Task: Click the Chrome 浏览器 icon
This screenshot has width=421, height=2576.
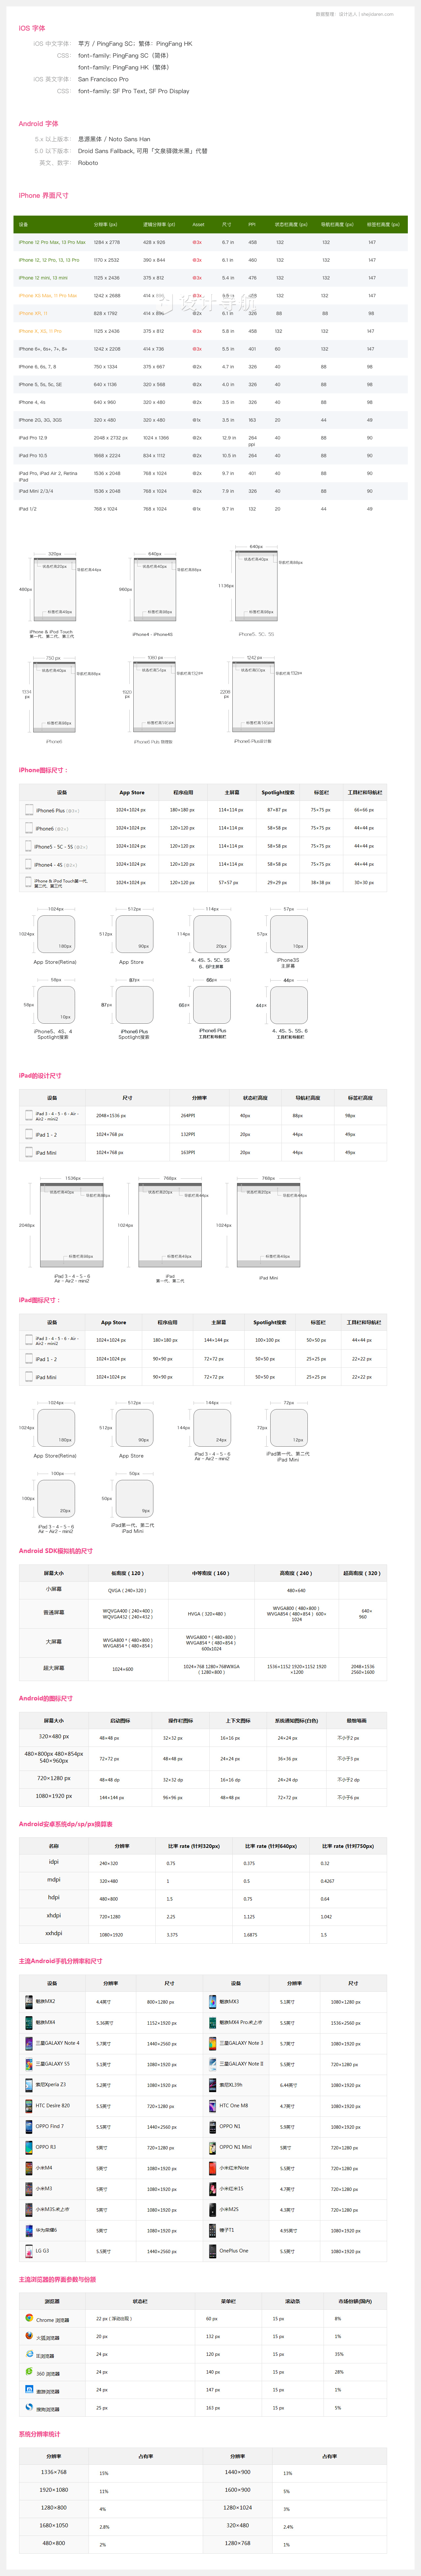Action: pyautogui.click(x=29, y=2318)
